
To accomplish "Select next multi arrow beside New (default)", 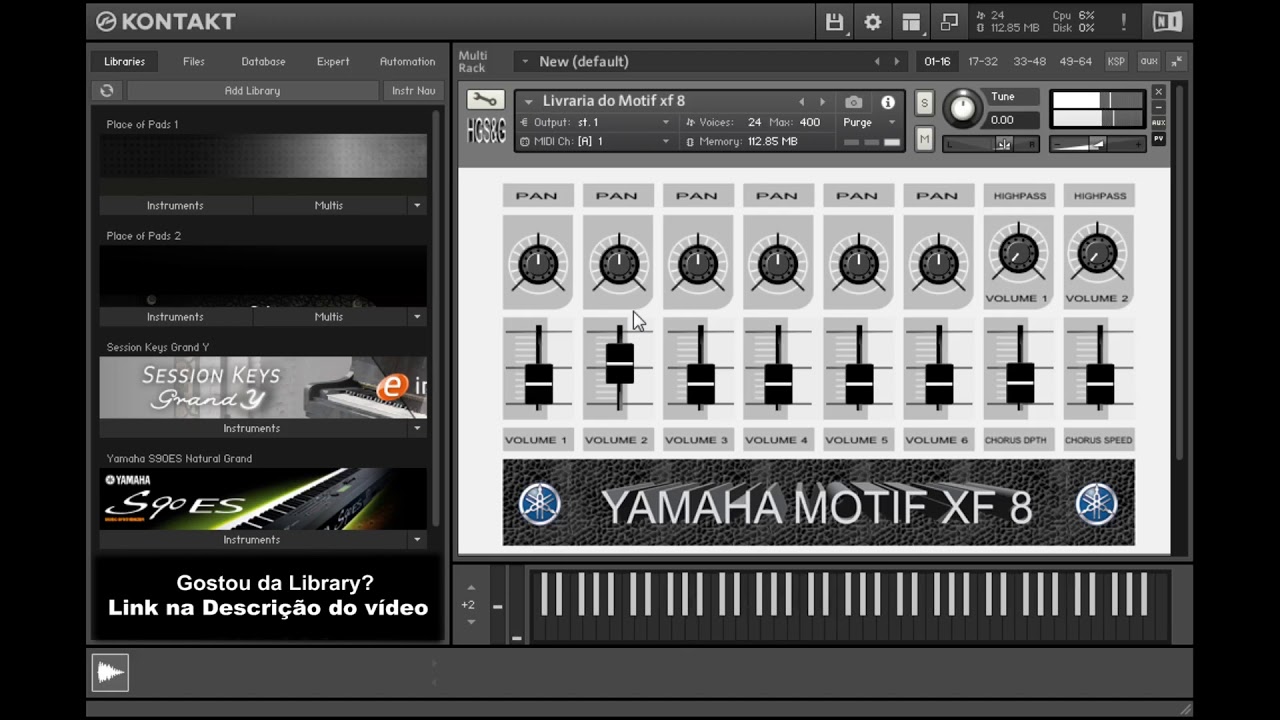I will (897, 61).
